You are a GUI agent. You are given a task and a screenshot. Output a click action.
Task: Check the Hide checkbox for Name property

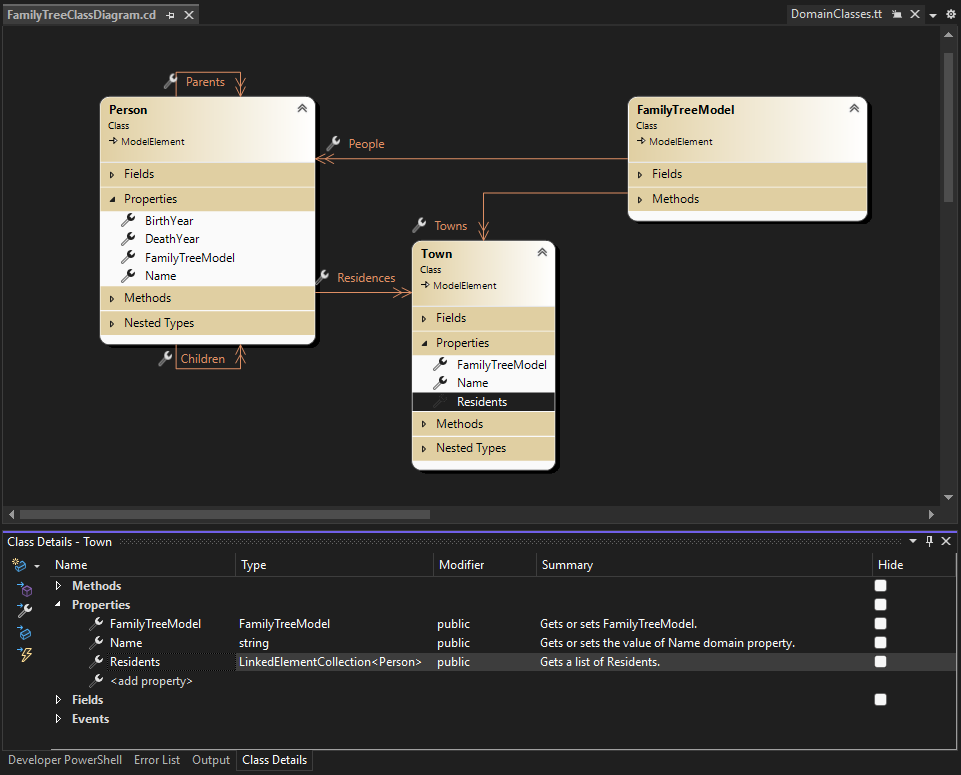tap(880, 642)
